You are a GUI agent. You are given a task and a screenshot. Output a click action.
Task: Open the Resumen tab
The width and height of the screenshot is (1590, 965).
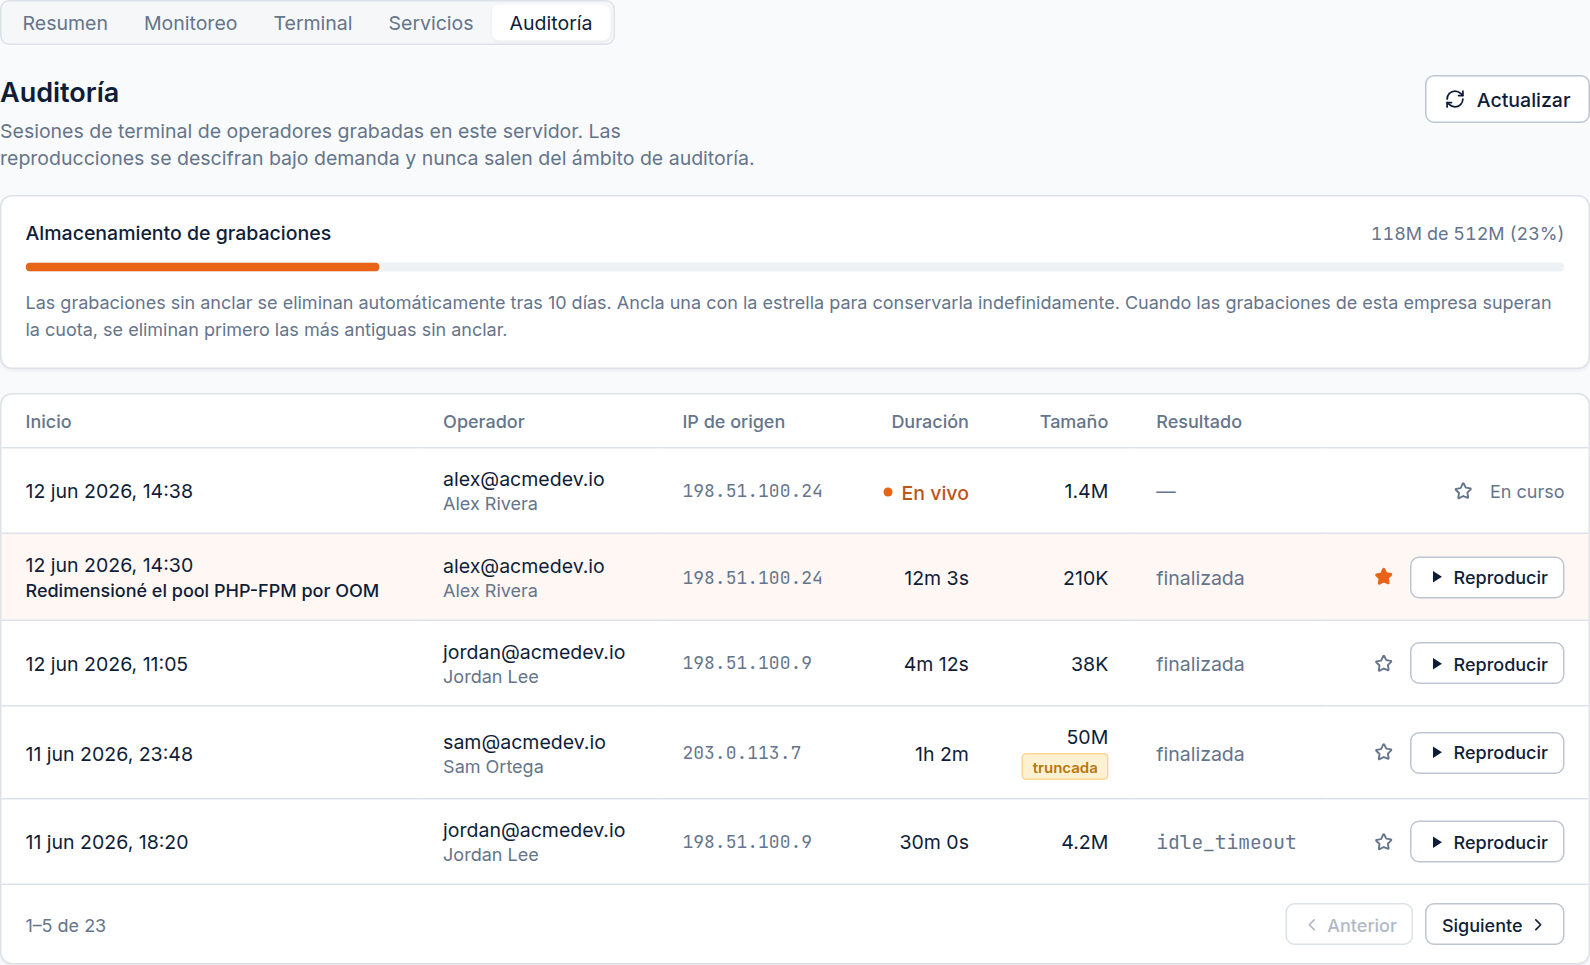click(65, 23)
